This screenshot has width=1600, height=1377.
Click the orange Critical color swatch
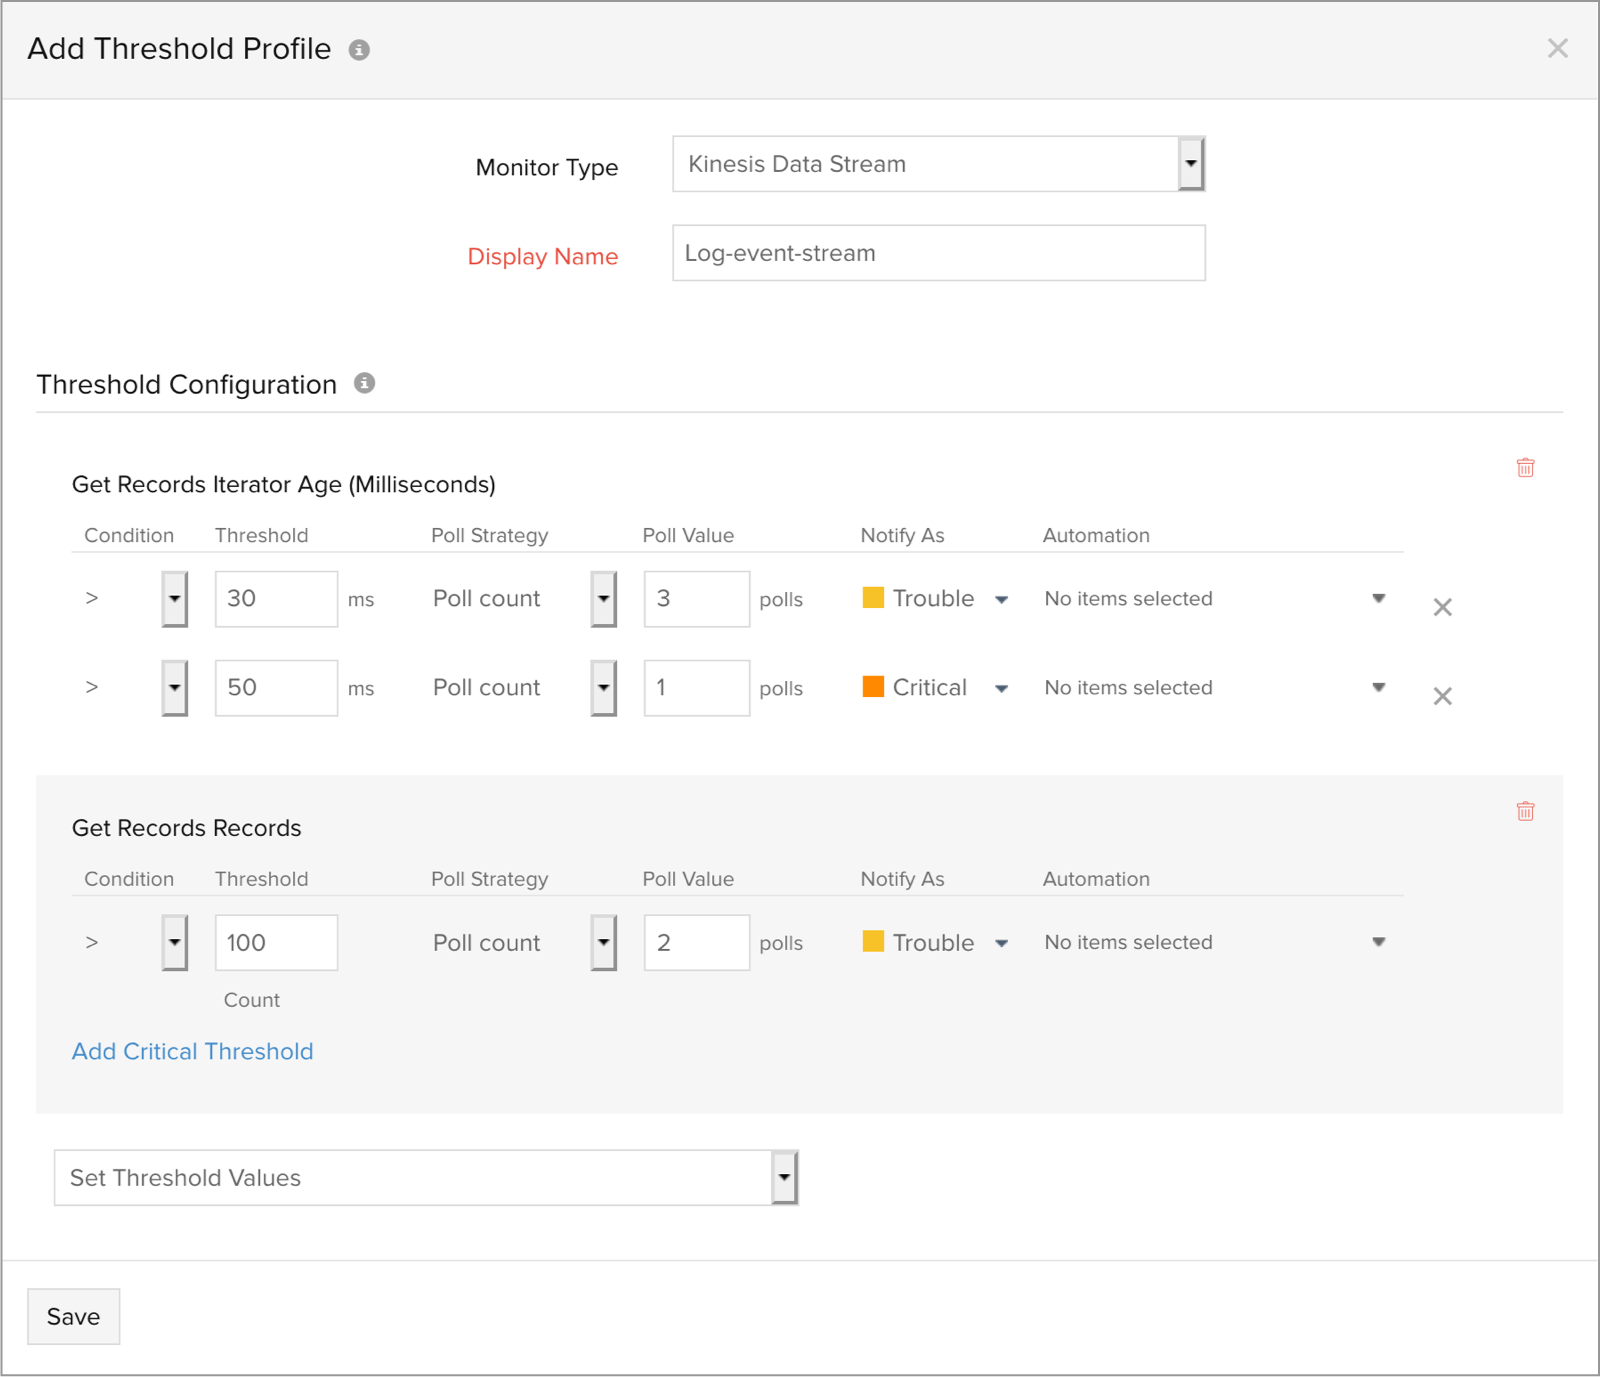tap(873, 687)
